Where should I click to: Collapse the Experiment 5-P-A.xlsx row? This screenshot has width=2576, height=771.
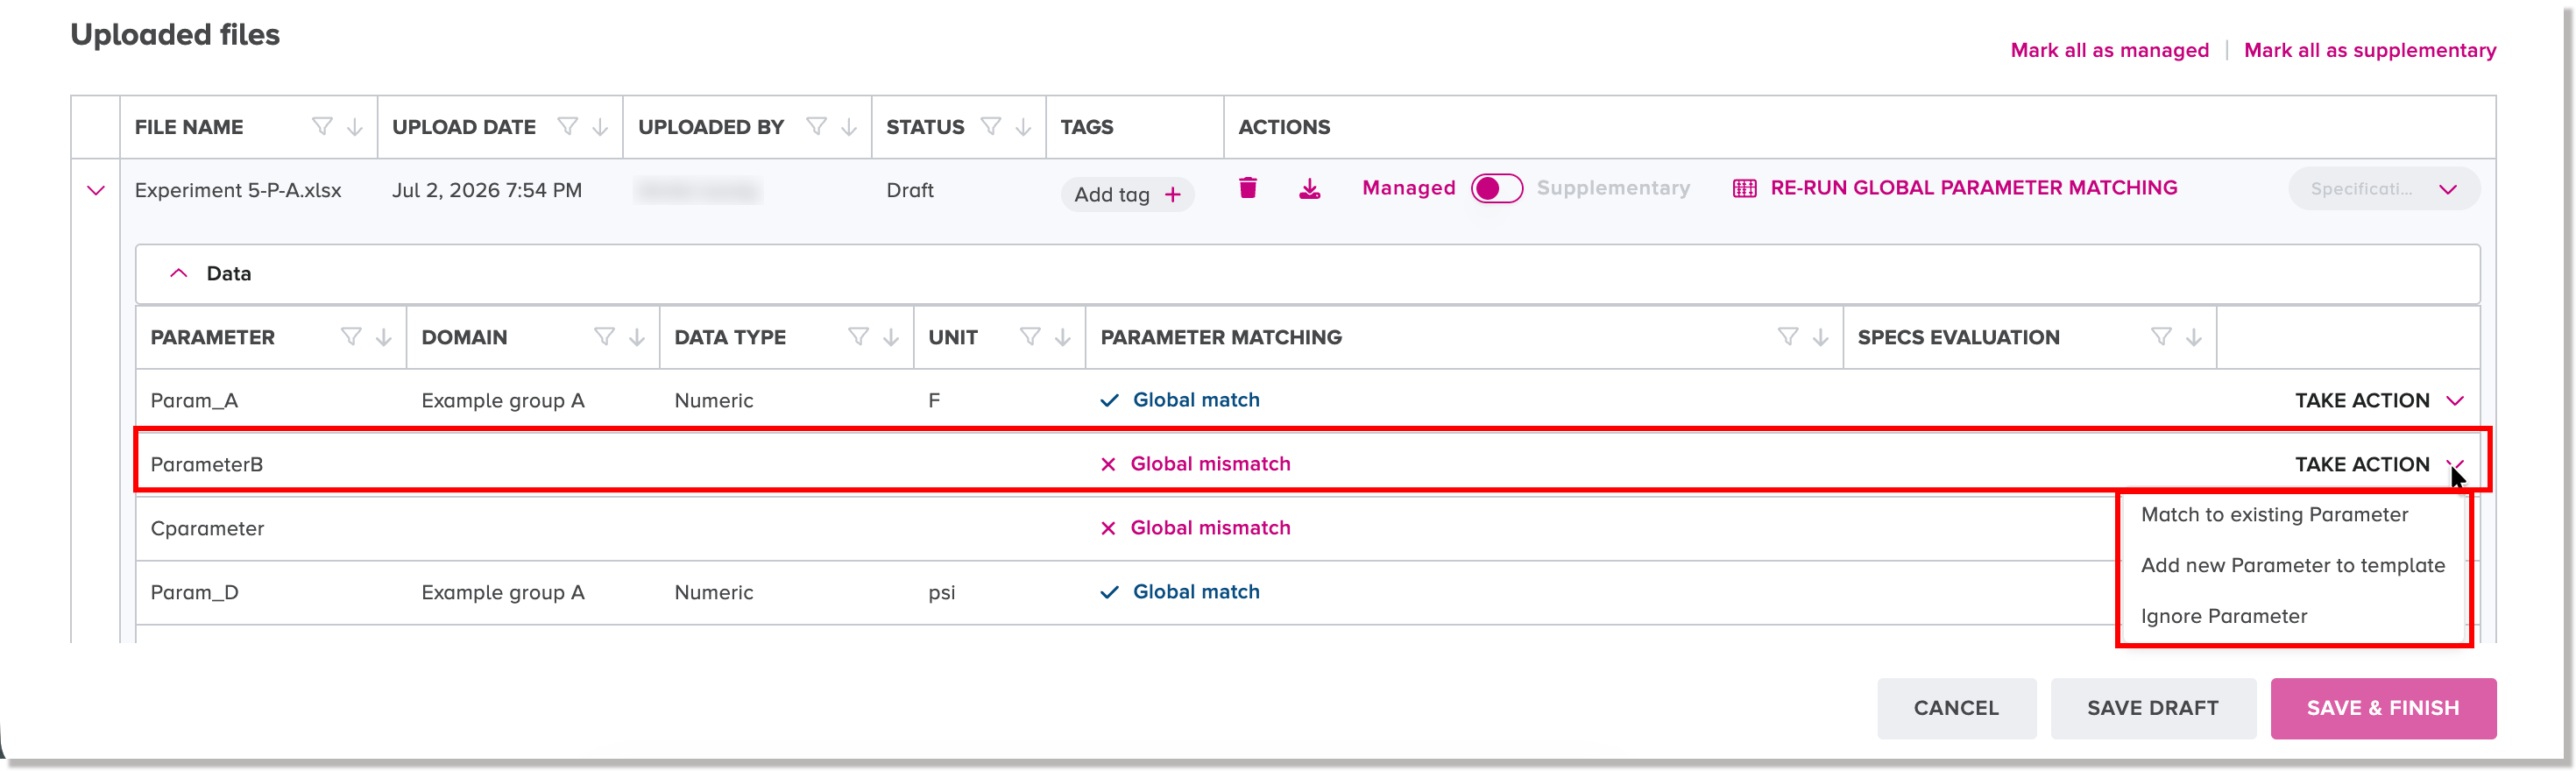[96, 190]
